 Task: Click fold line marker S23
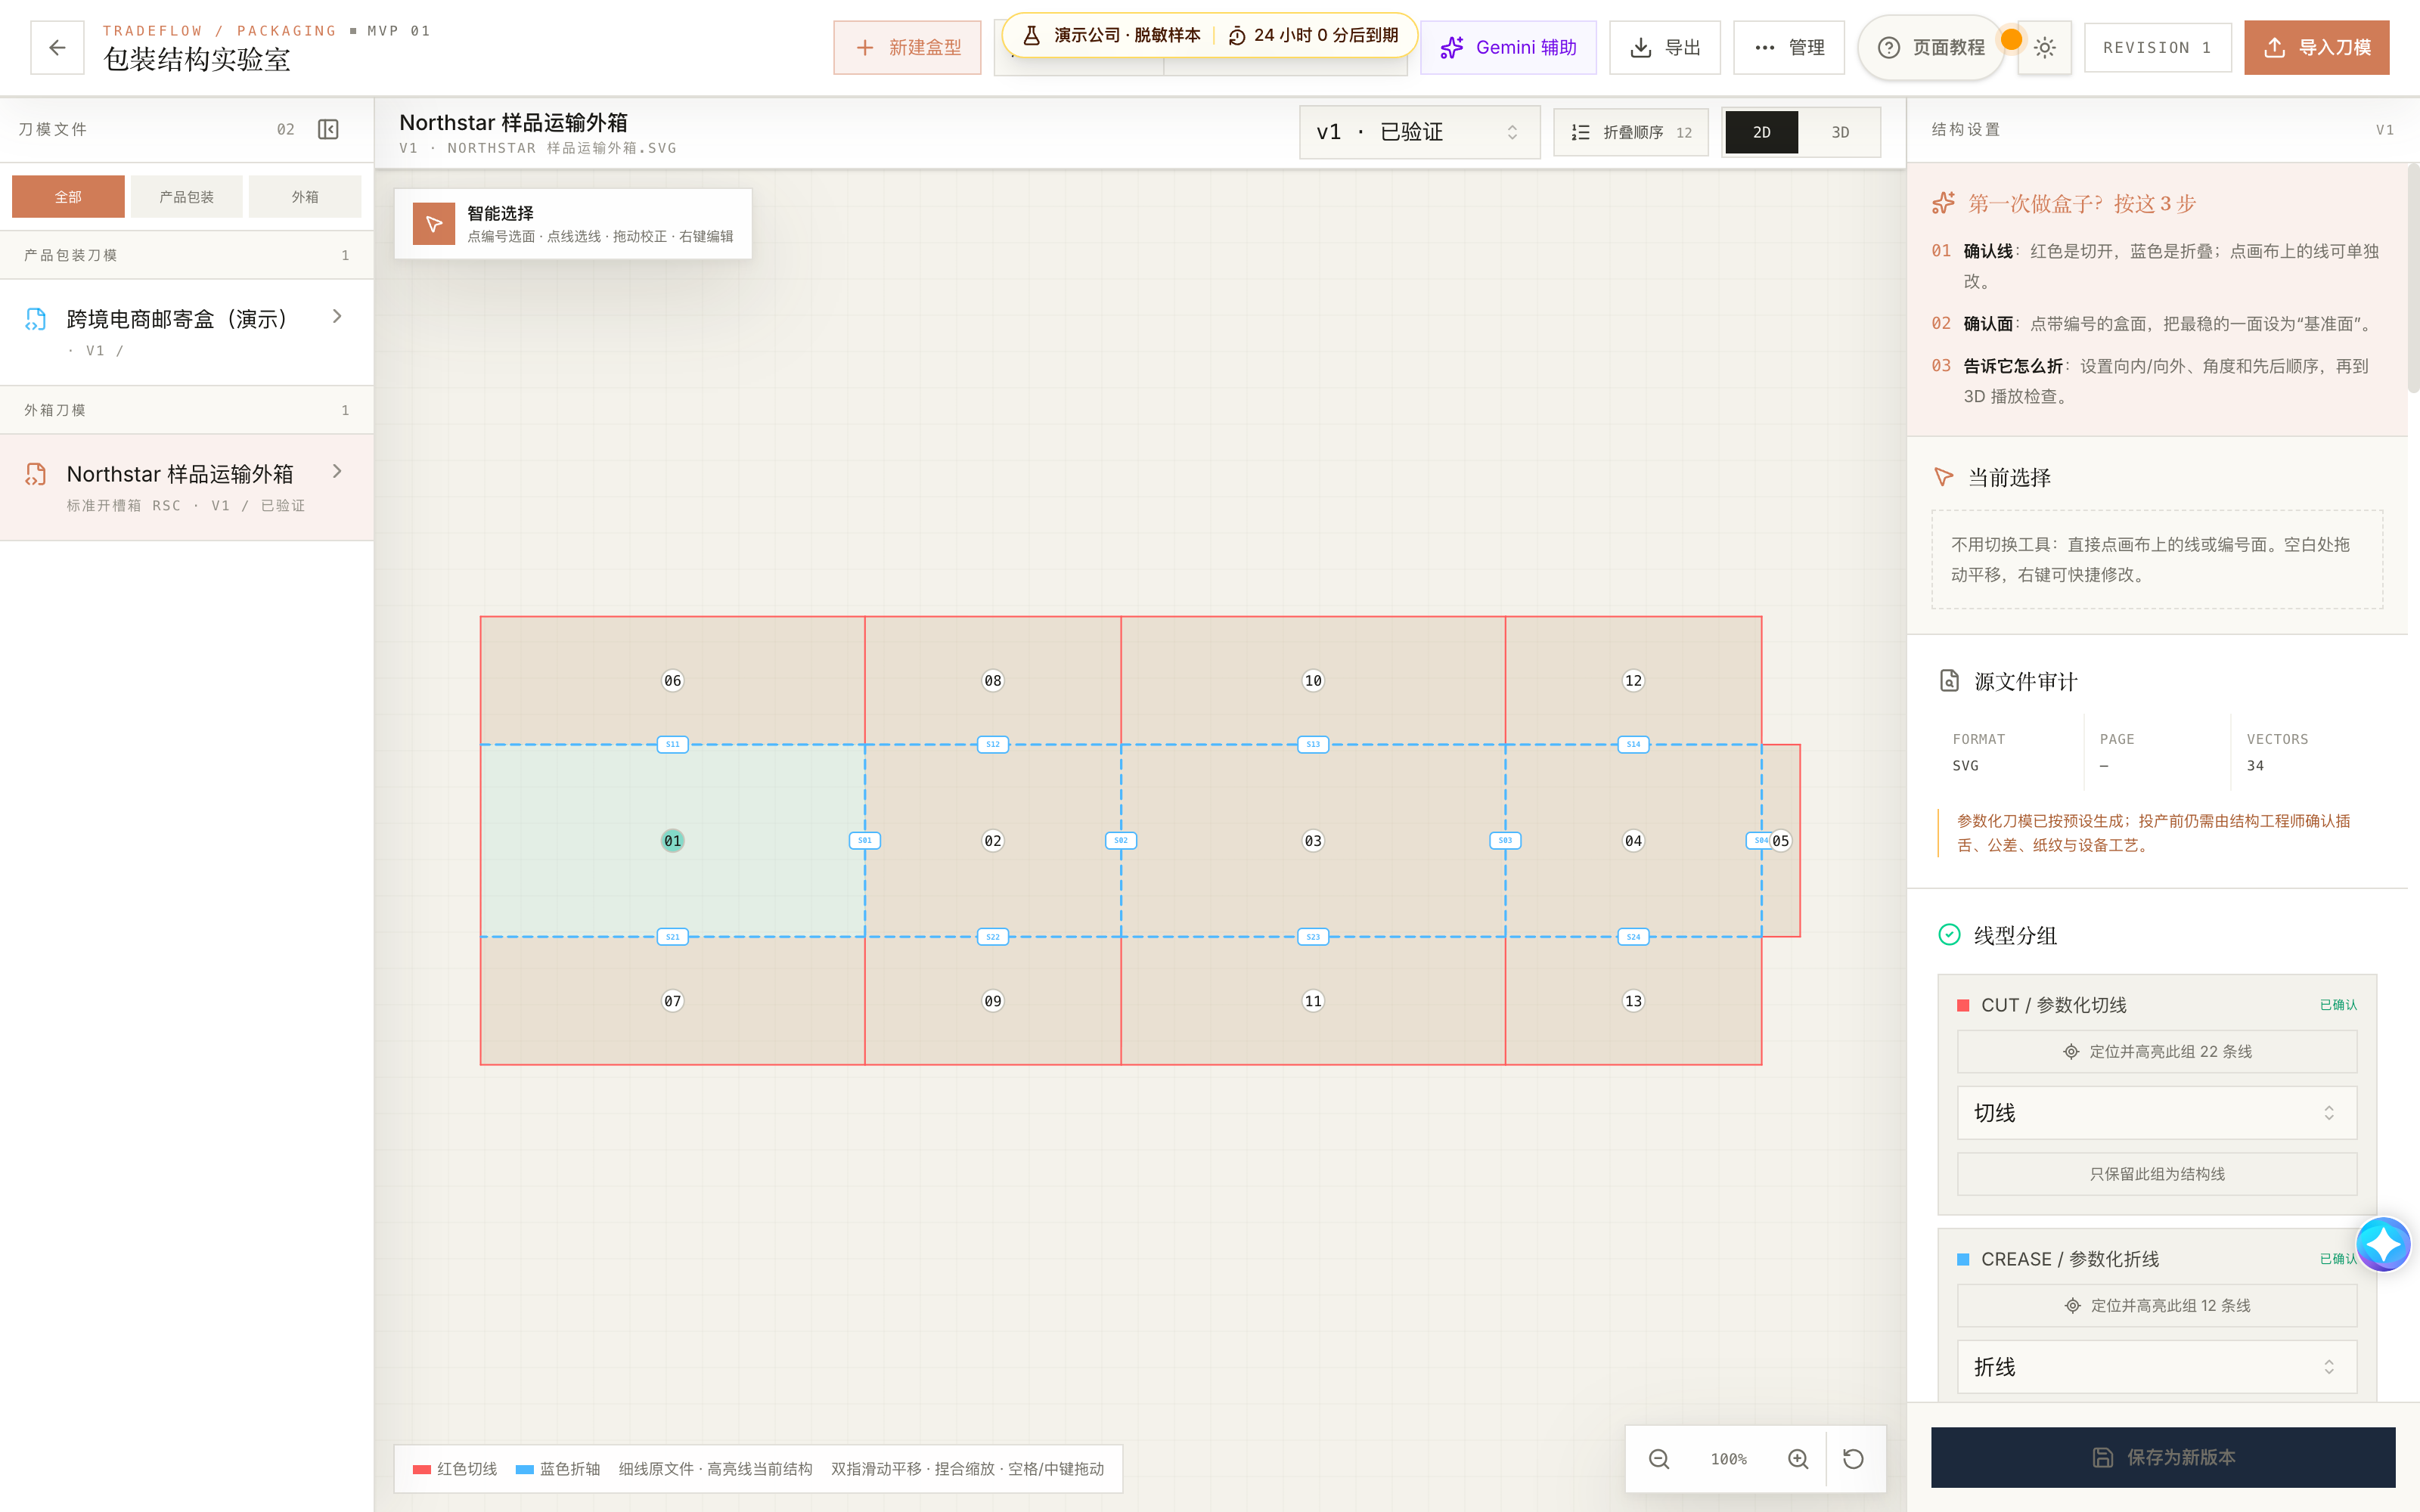[1313, 937]
